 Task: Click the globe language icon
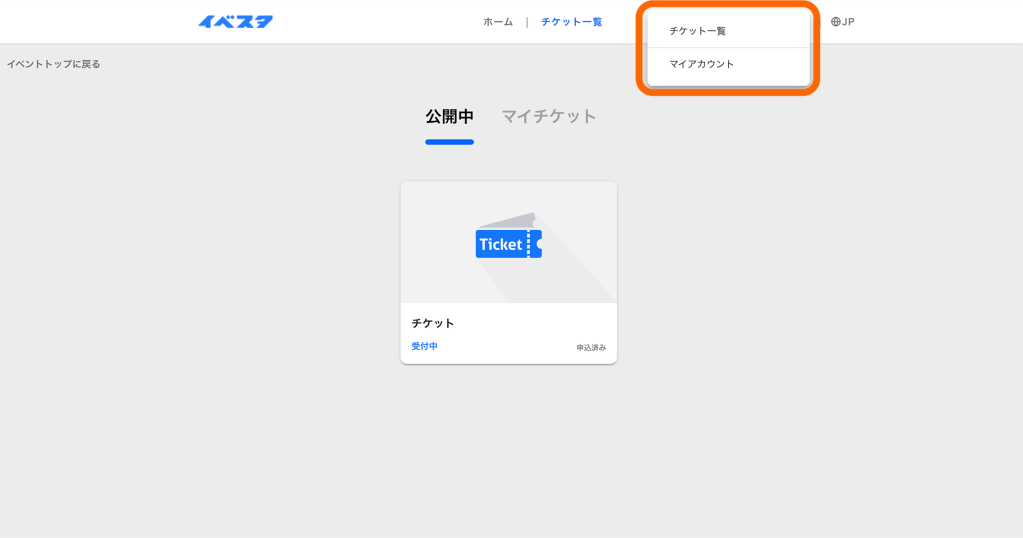point(835,22)
